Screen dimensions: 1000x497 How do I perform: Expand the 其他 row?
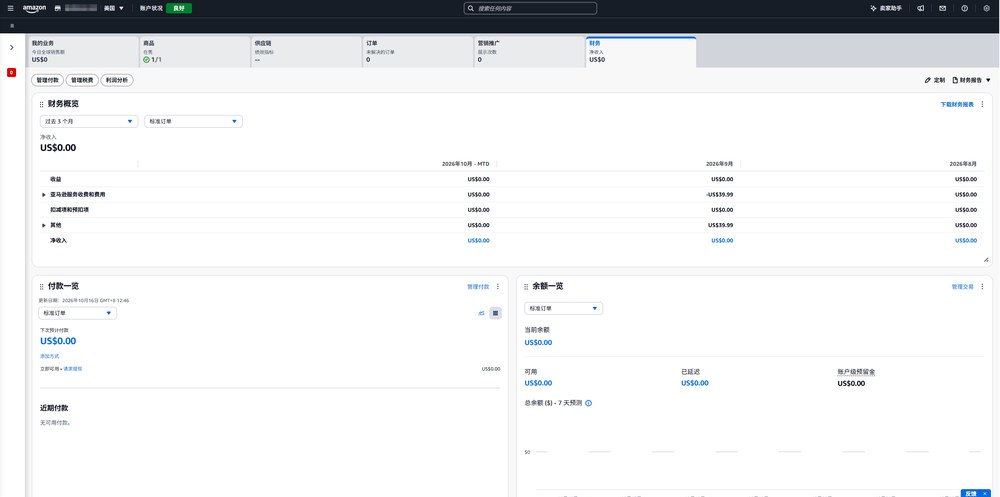pos(44,225)
